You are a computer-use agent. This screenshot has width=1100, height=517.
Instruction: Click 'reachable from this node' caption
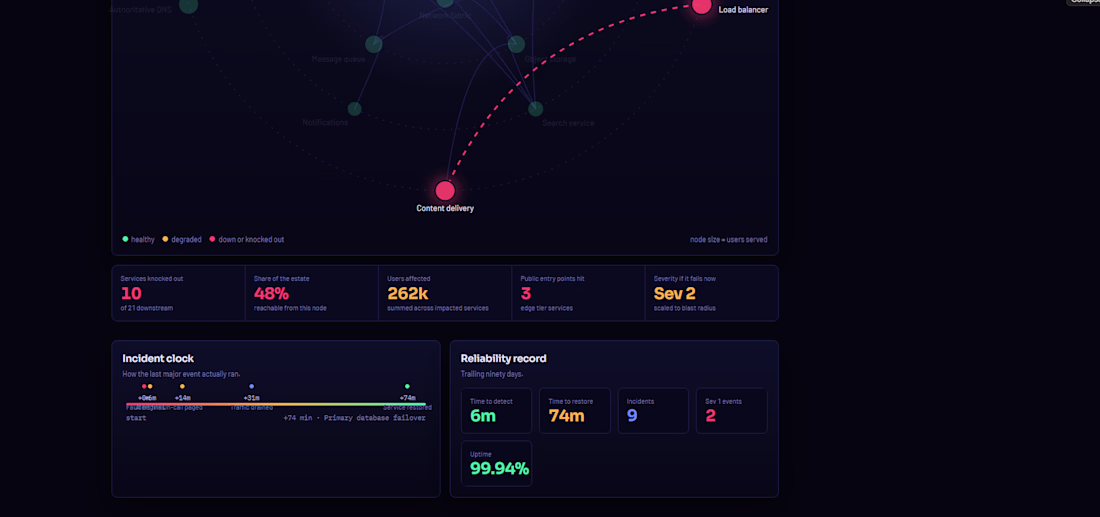pos(290,308)
